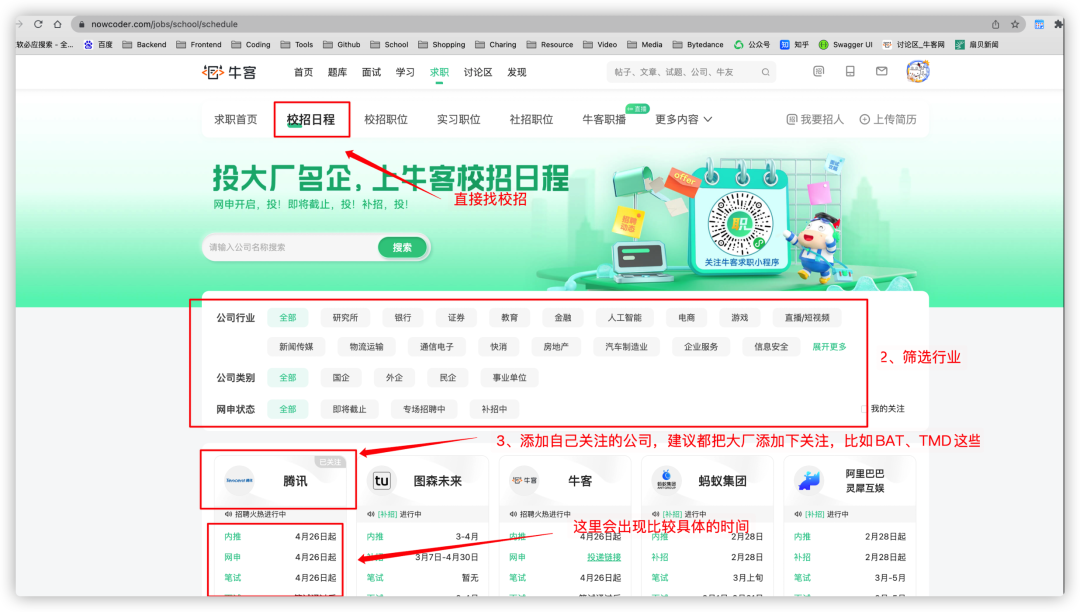Click the browser home icon

58,24
